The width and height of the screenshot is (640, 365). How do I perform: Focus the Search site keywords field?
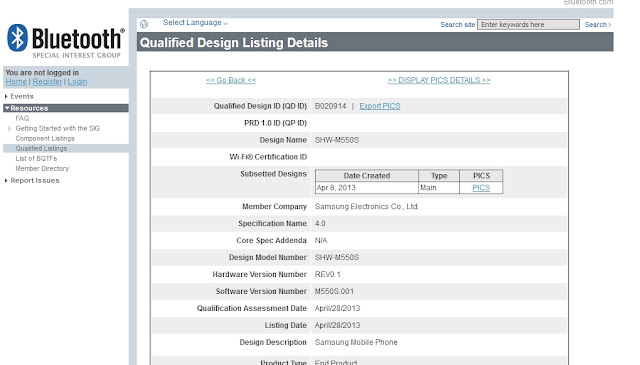[x=528, y=24]
